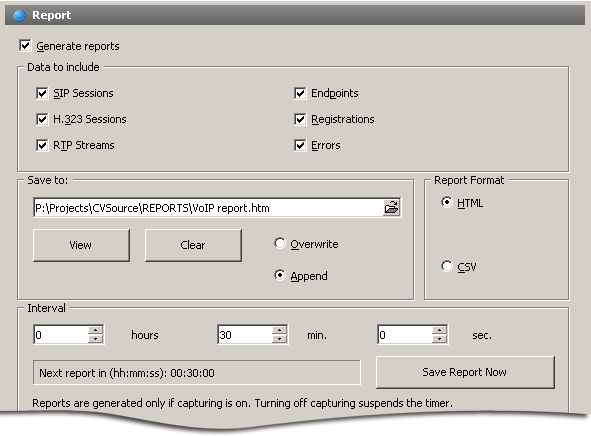Toggle the H.323 Sessions checkbox
This screenshot has height=436, width=591.
(42, 119)
